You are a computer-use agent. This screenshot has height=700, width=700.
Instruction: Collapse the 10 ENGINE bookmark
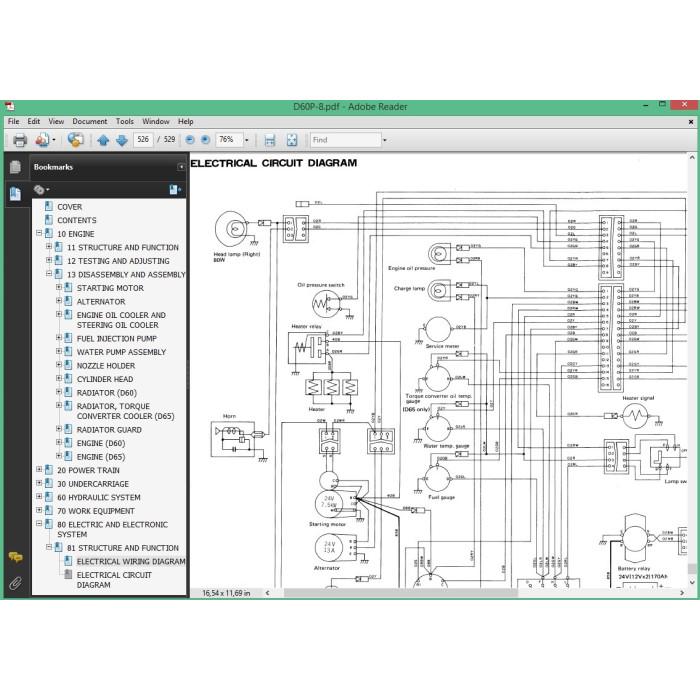point(39,233)
